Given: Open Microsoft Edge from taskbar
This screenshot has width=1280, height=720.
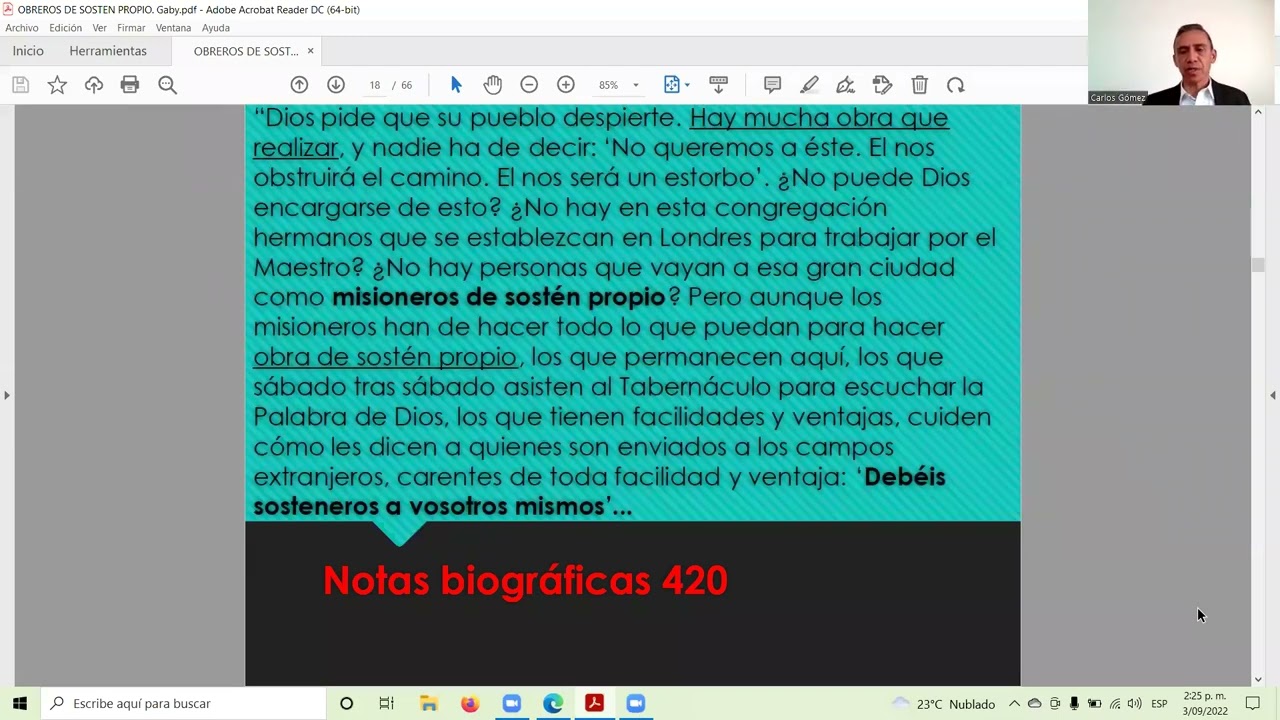Looking at the screenshot, I should tap(553, 703).
